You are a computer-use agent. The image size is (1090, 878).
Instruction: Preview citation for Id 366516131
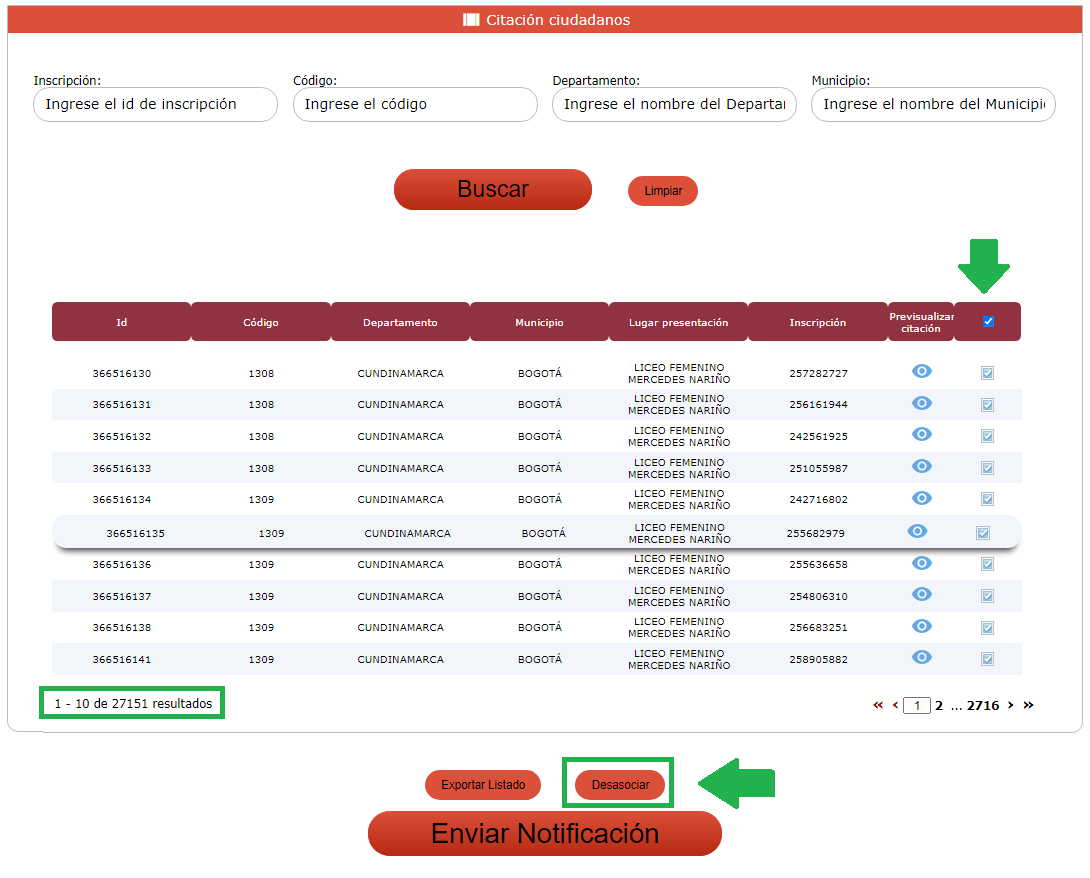coord(921,403)
